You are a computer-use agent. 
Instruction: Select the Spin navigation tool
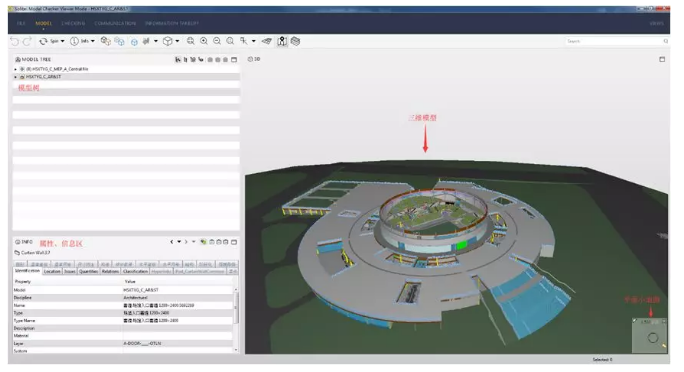click(x=48, y=41)
